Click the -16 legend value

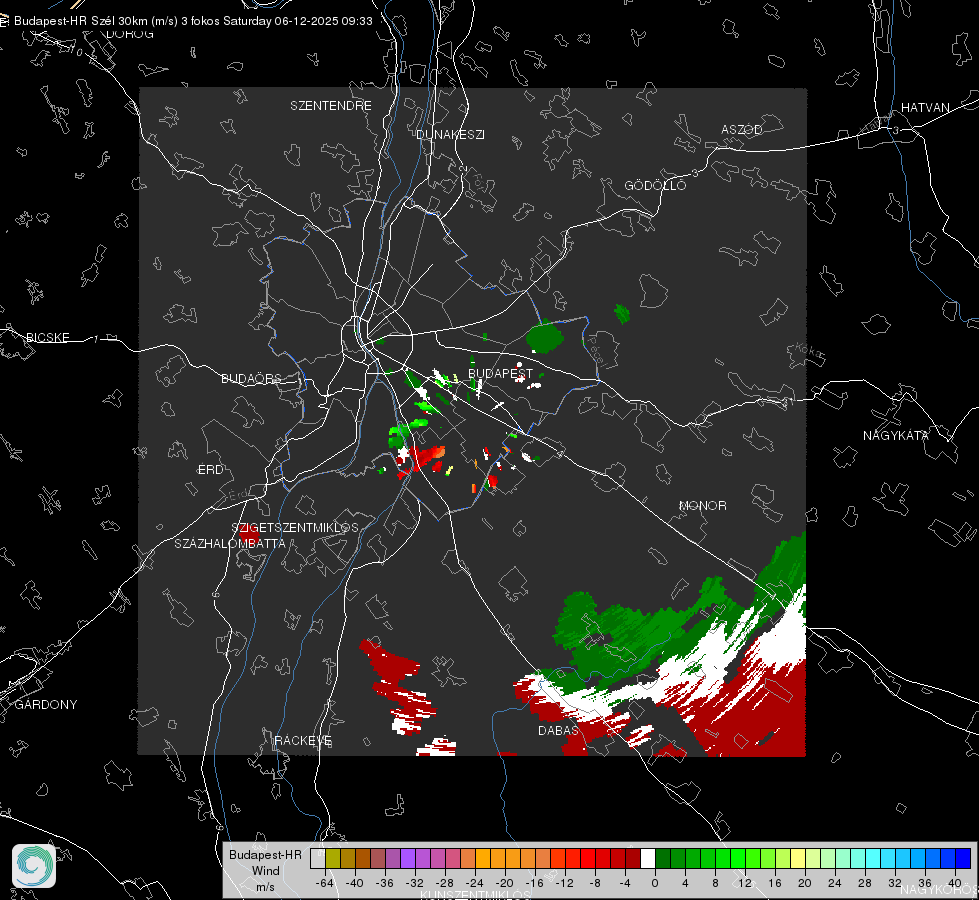point(534,883)
